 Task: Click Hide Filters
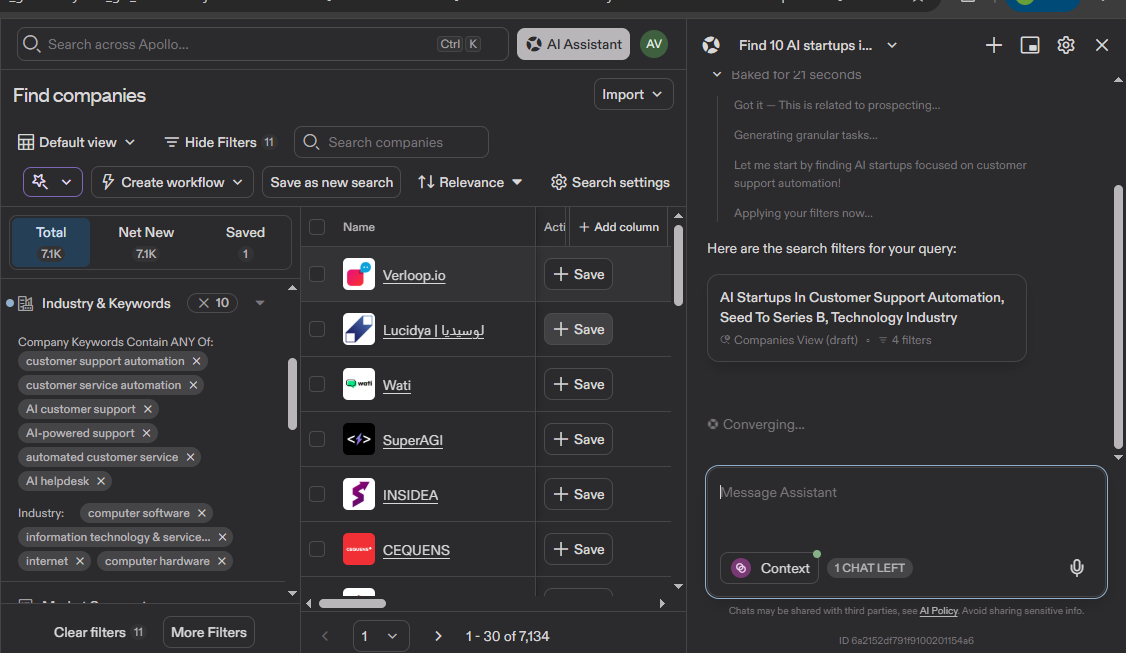click(x=218, y=142)
